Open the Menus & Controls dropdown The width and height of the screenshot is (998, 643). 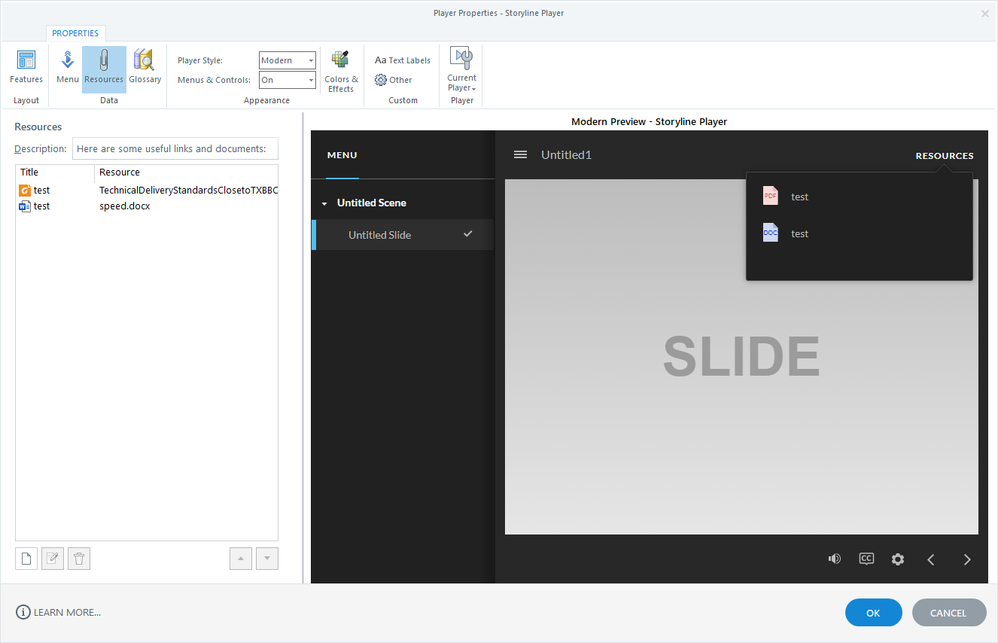[x=287, y=80]
